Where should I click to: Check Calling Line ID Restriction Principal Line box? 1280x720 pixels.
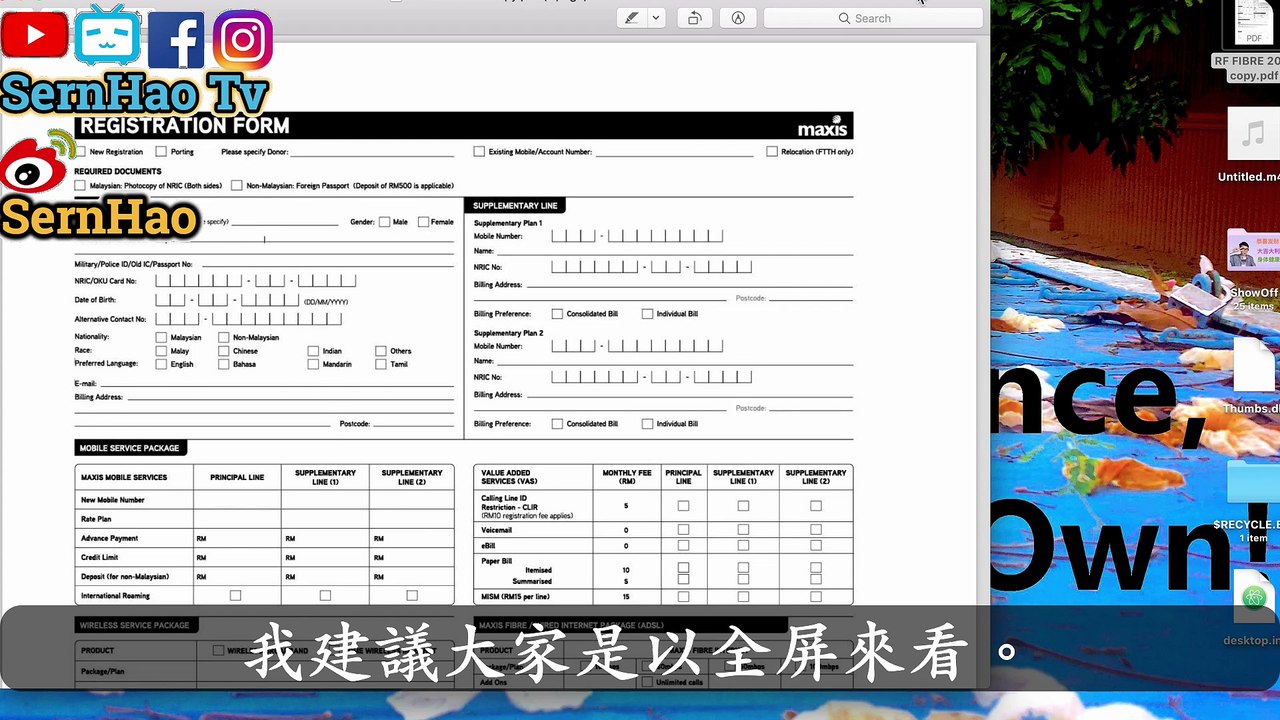683,506
